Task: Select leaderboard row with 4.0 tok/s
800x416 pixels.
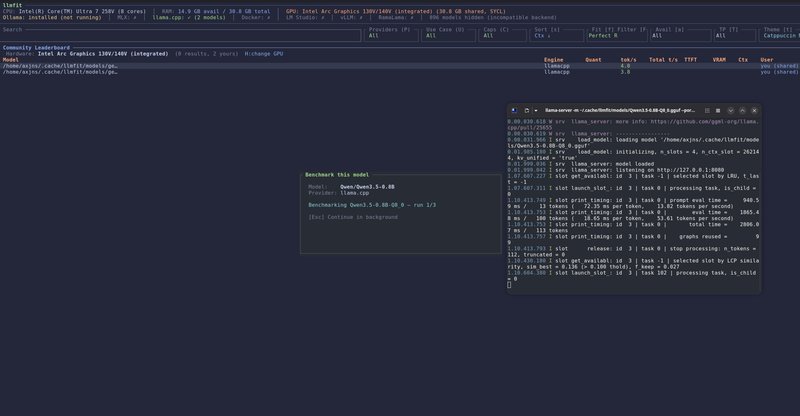Action: click(400, 66)
